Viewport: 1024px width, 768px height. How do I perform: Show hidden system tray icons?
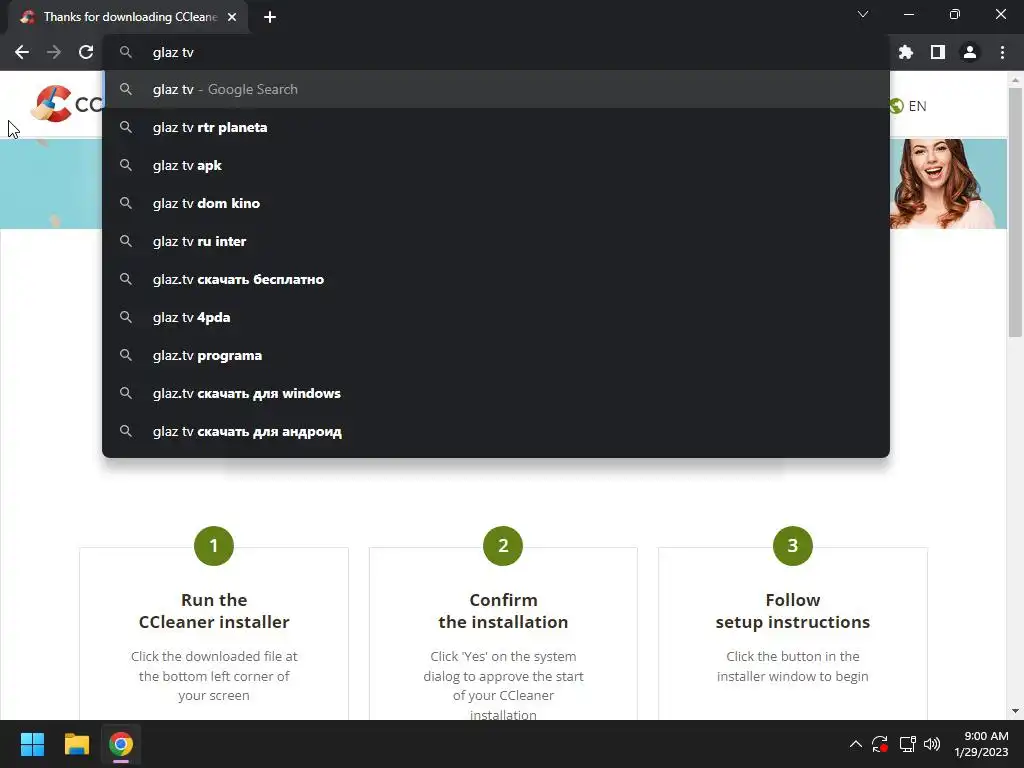pyautogui.click(x=856, y=744)
